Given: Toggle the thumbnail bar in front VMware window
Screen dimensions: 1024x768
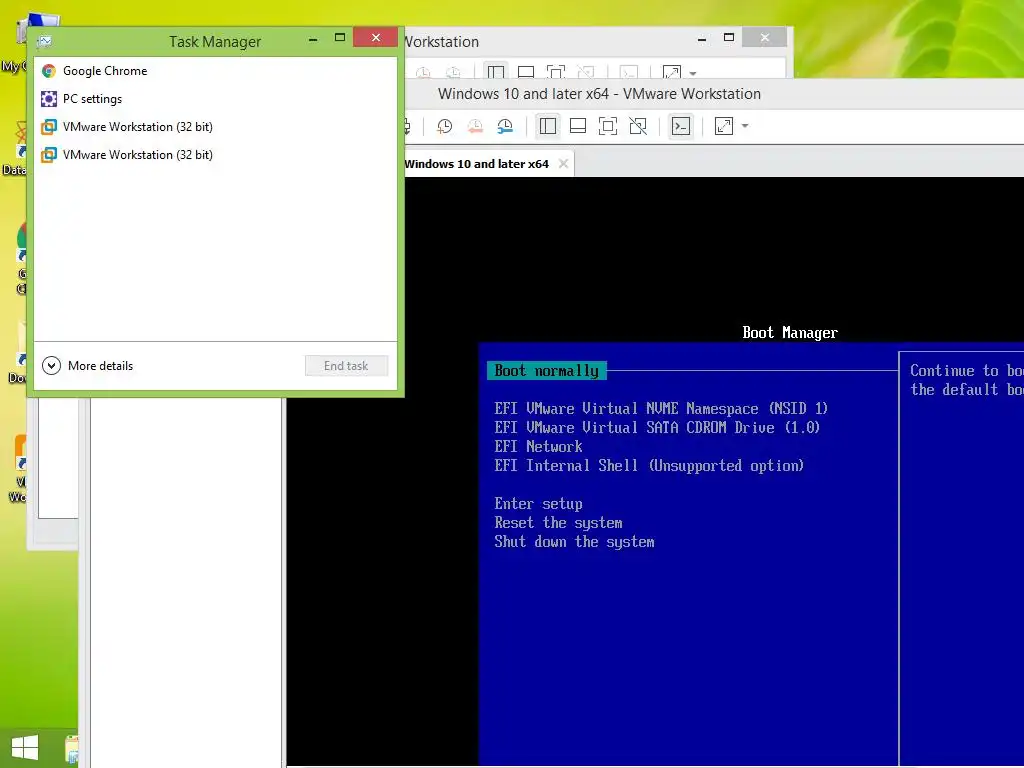Looking at the screenshot, I should coord(578,126).
